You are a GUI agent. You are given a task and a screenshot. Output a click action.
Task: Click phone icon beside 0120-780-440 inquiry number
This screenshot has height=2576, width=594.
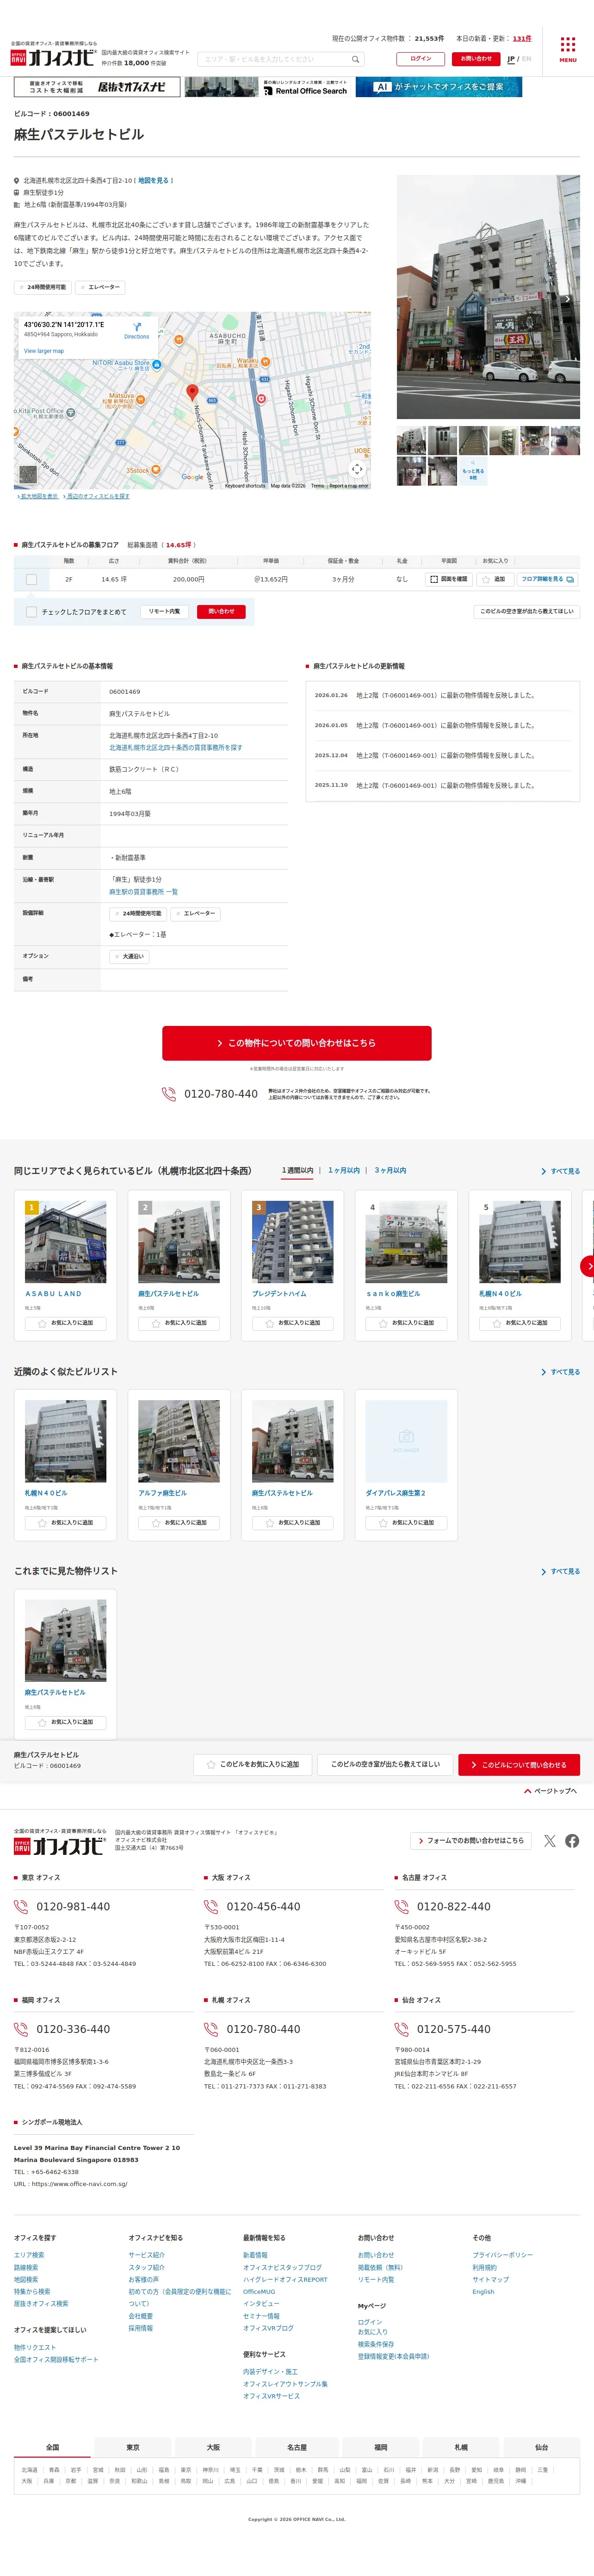point(169,1094)
